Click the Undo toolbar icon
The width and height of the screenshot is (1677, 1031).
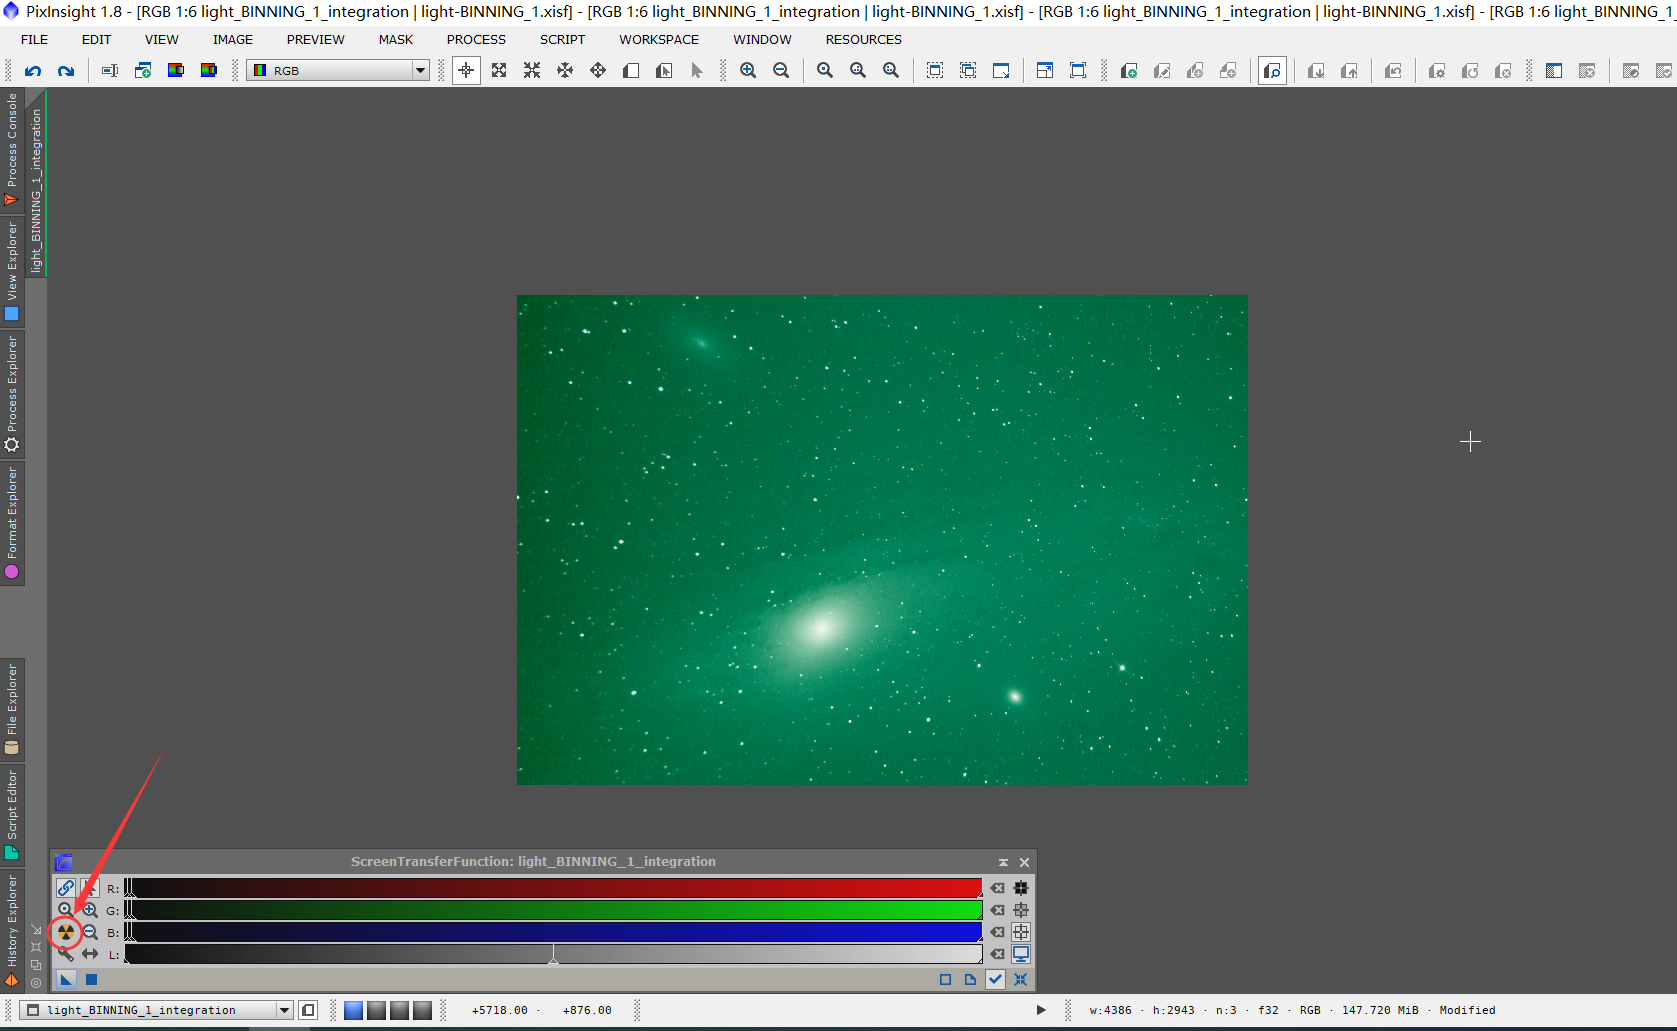[33, 70]
